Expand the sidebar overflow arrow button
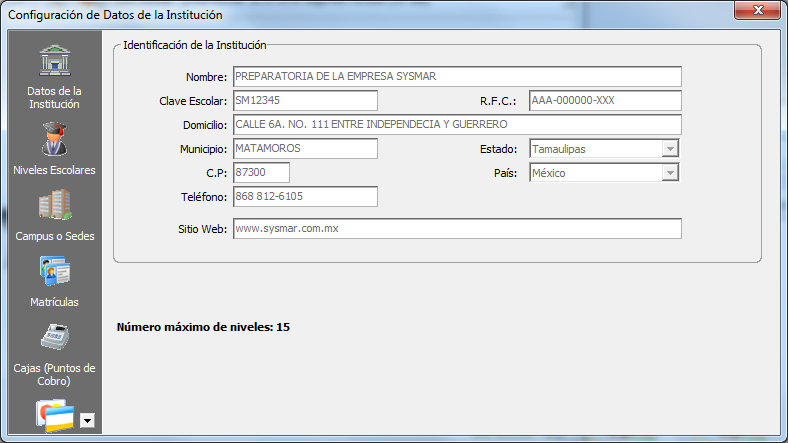The width and height of the screenshot is (788, 443). pyautogui.click(x=87, y=421)
